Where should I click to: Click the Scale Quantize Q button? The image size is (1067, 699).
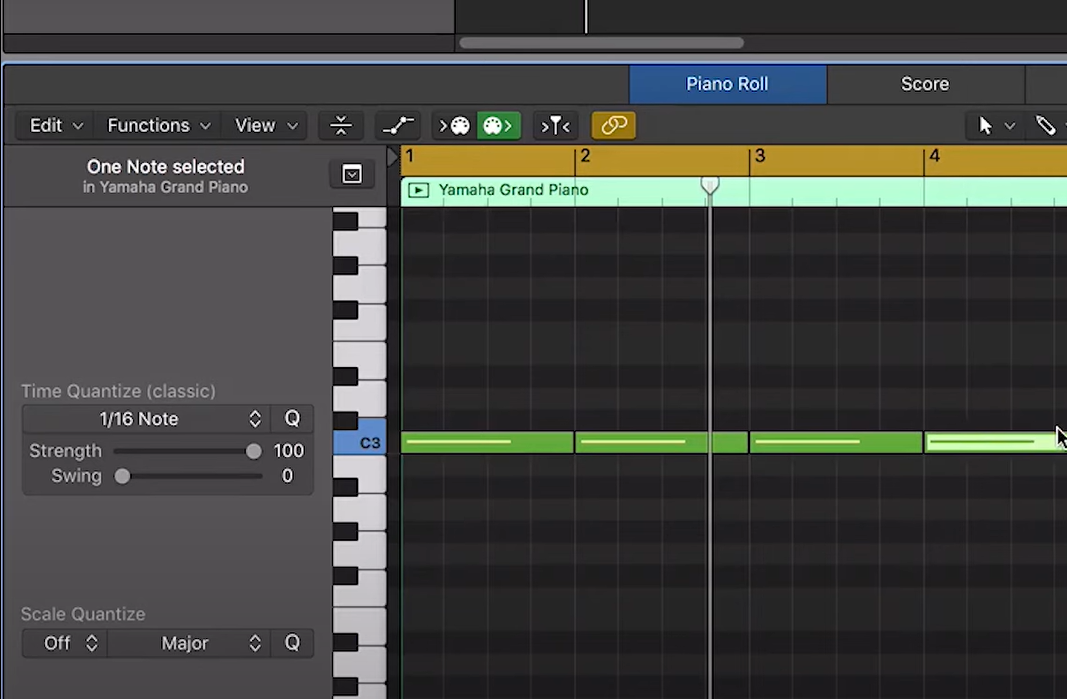click(x=292, y=643)
